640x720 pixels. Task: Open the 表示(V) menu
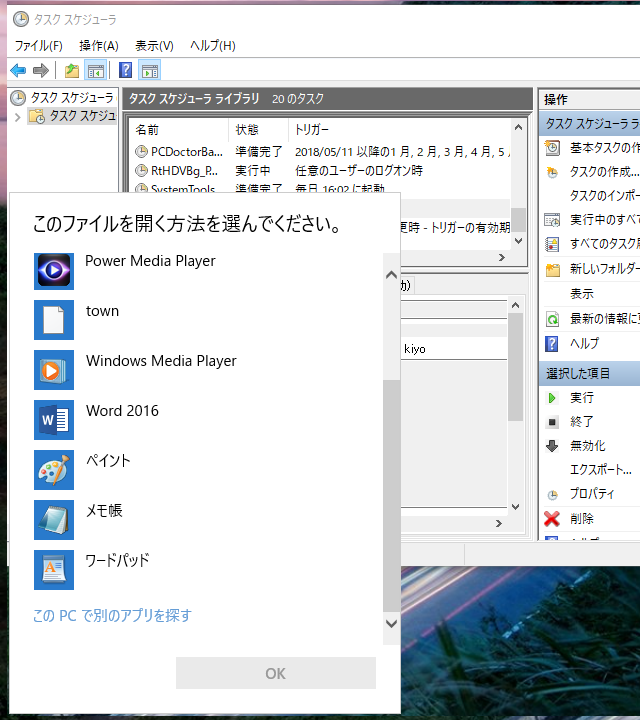pos(154,46)
